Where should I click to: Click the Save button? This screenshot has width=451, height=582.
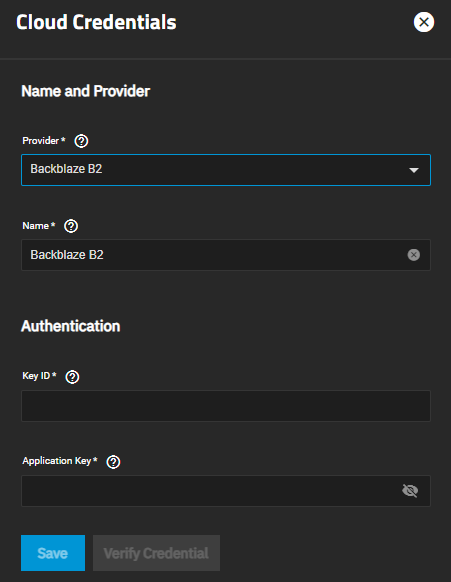tap(53, 553)
